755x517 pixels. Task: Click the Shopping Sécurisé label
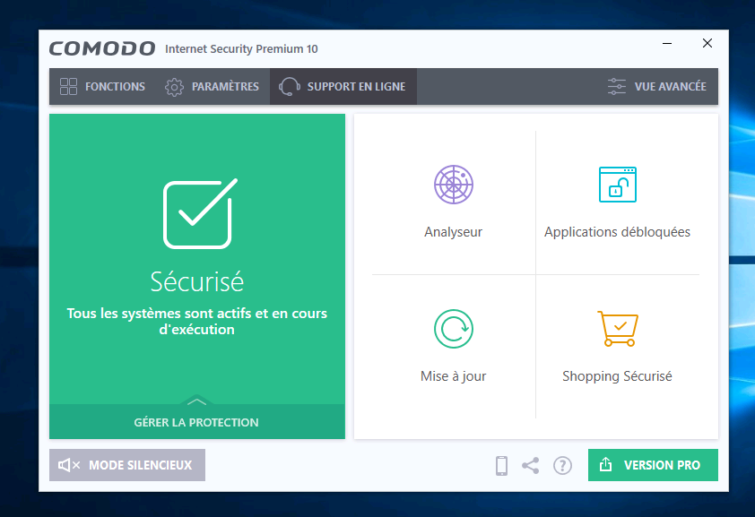617,376
